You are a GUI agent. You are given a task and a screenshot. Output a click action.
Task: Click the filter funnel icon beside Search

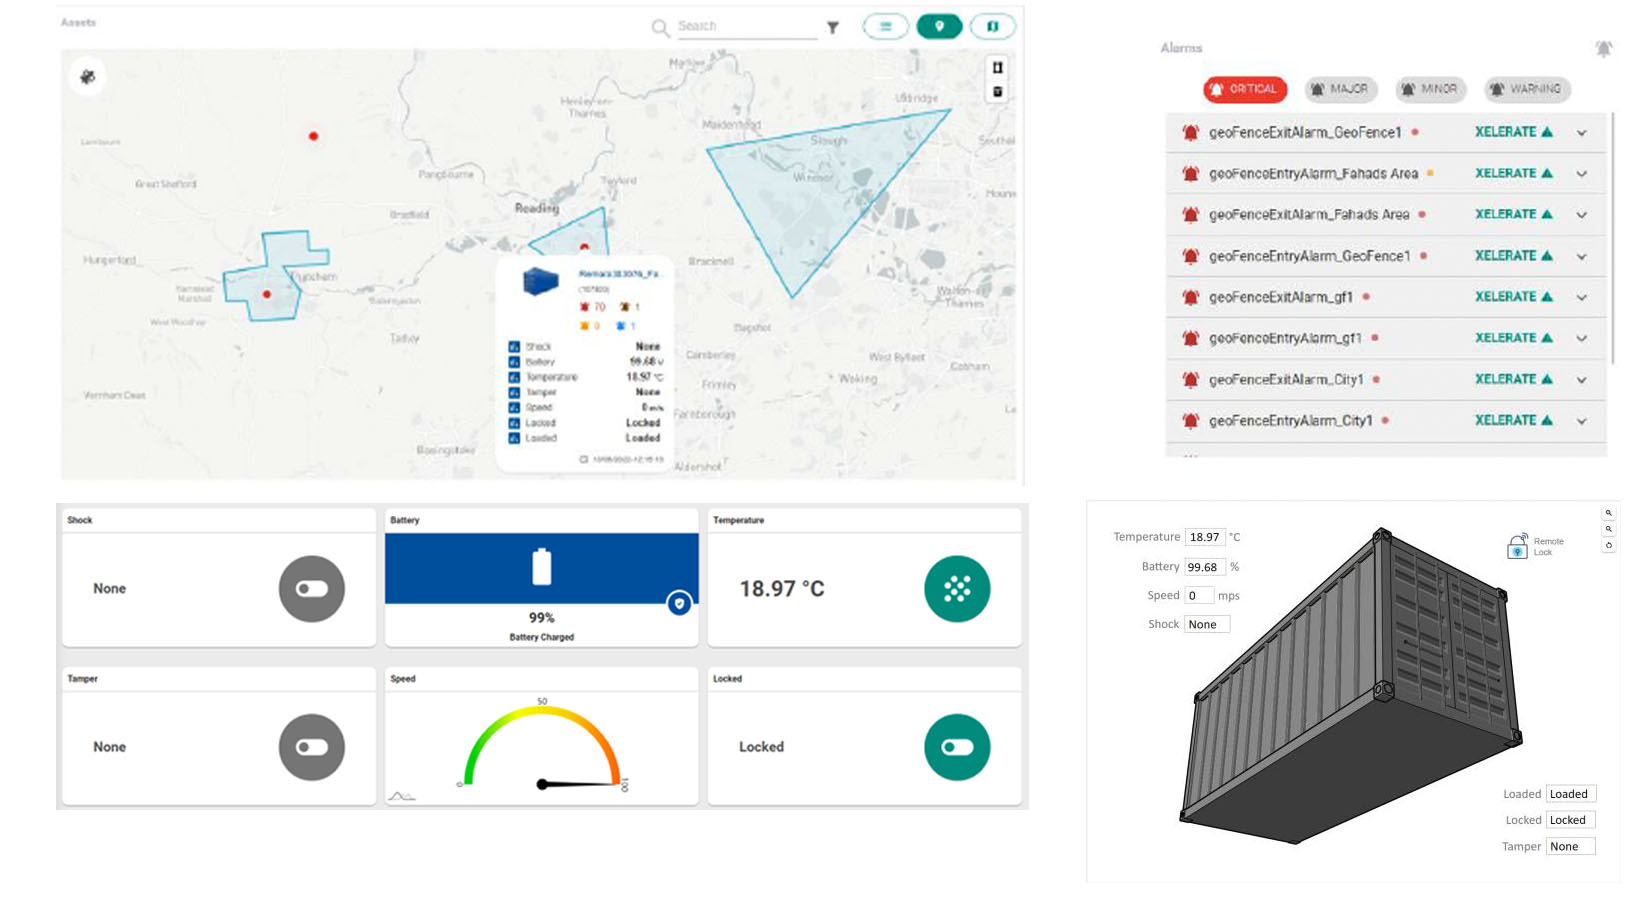click(833, 28)
